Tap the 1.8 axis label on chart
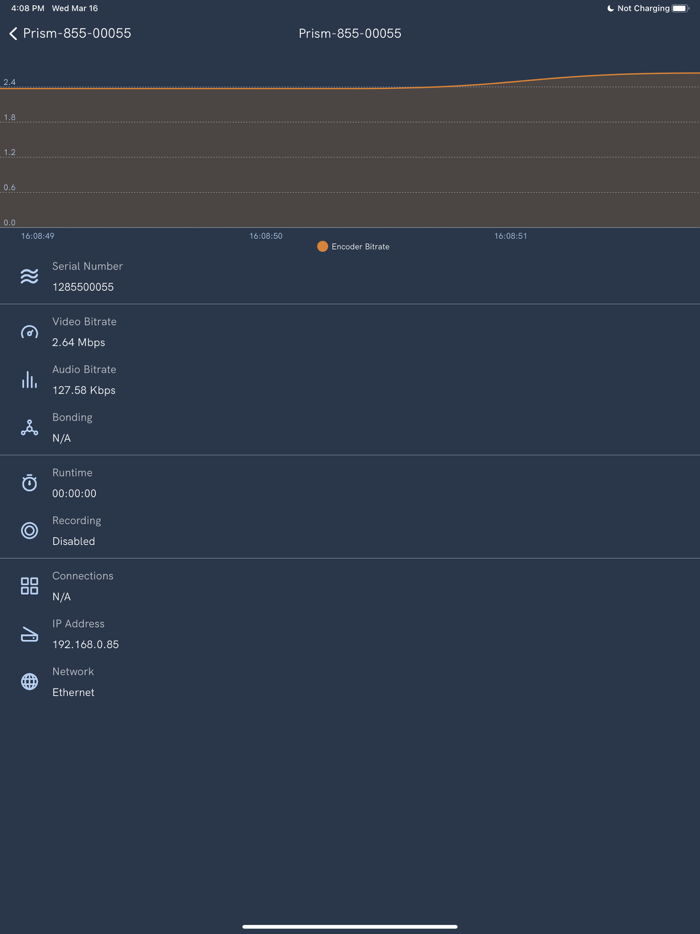This screenshot has height=934, width=700. click(x=10, y=117)
